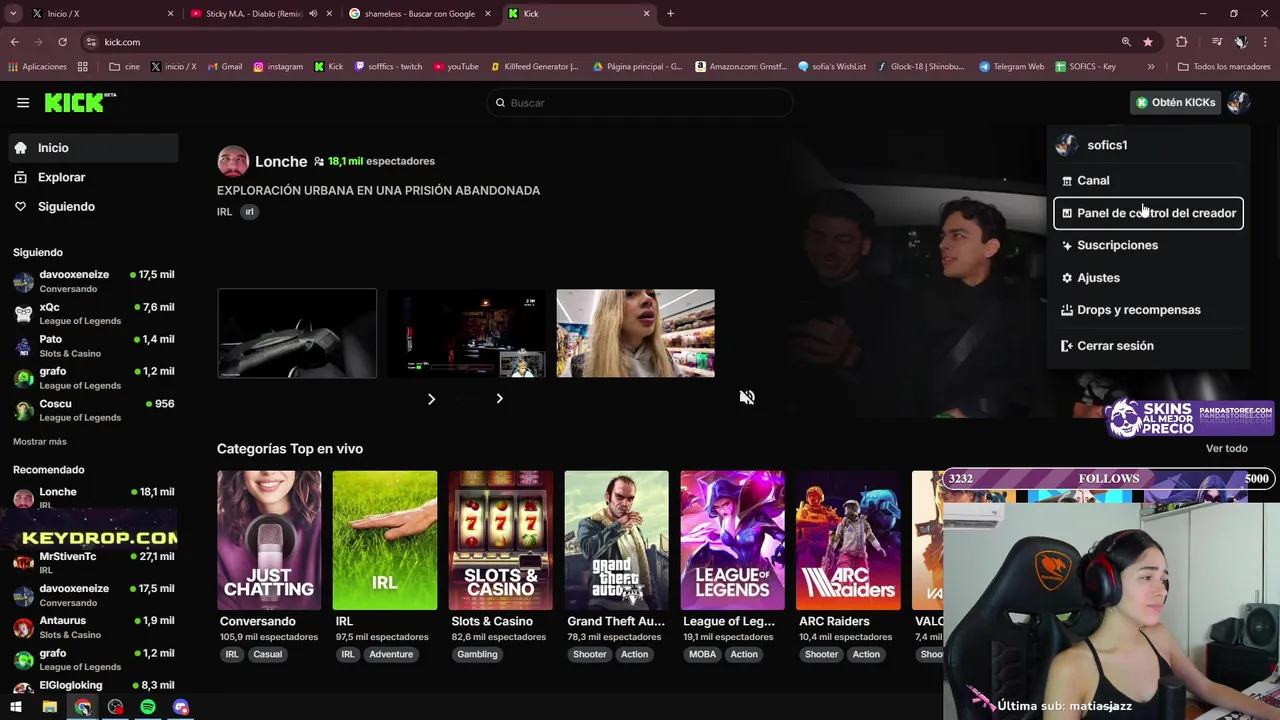Select the dark car stream thumbnail
Viewport: 1280px width, 720px height.
click(297, 333)
